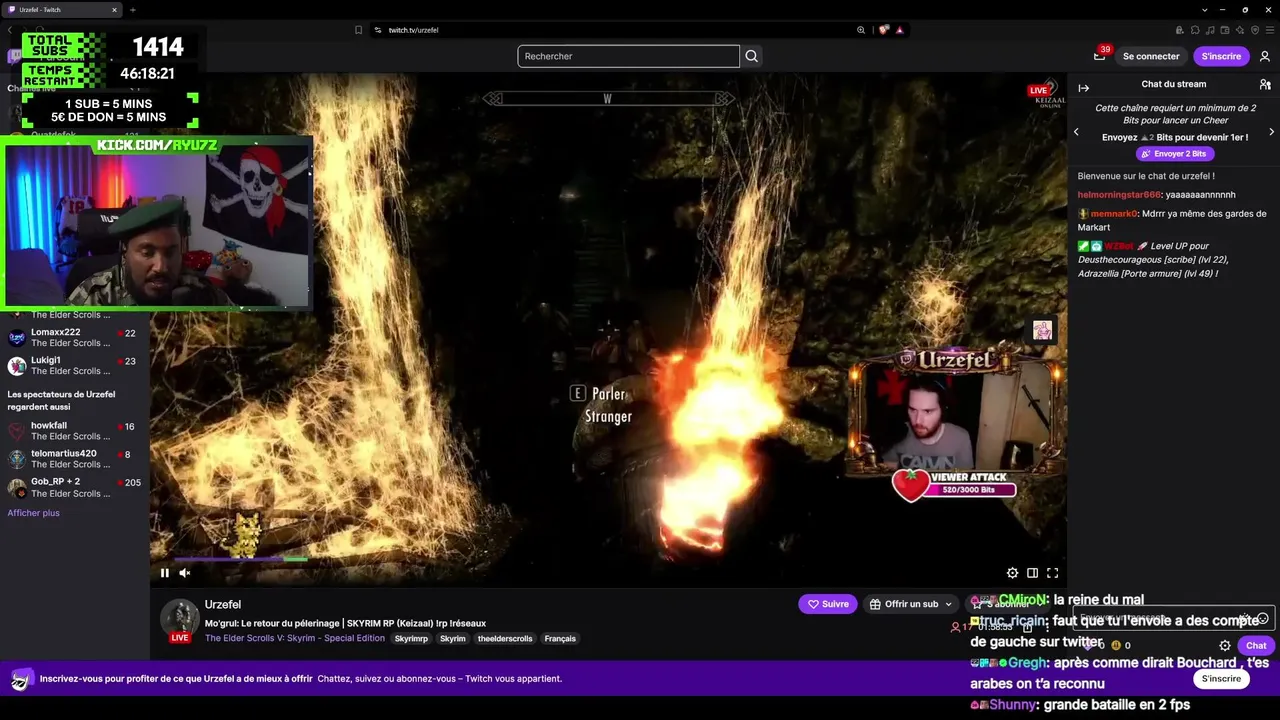The width and height of the screenshot is (1280, 720).
Task: Select the theelderscrolls tag
Action: click(505, 638)
